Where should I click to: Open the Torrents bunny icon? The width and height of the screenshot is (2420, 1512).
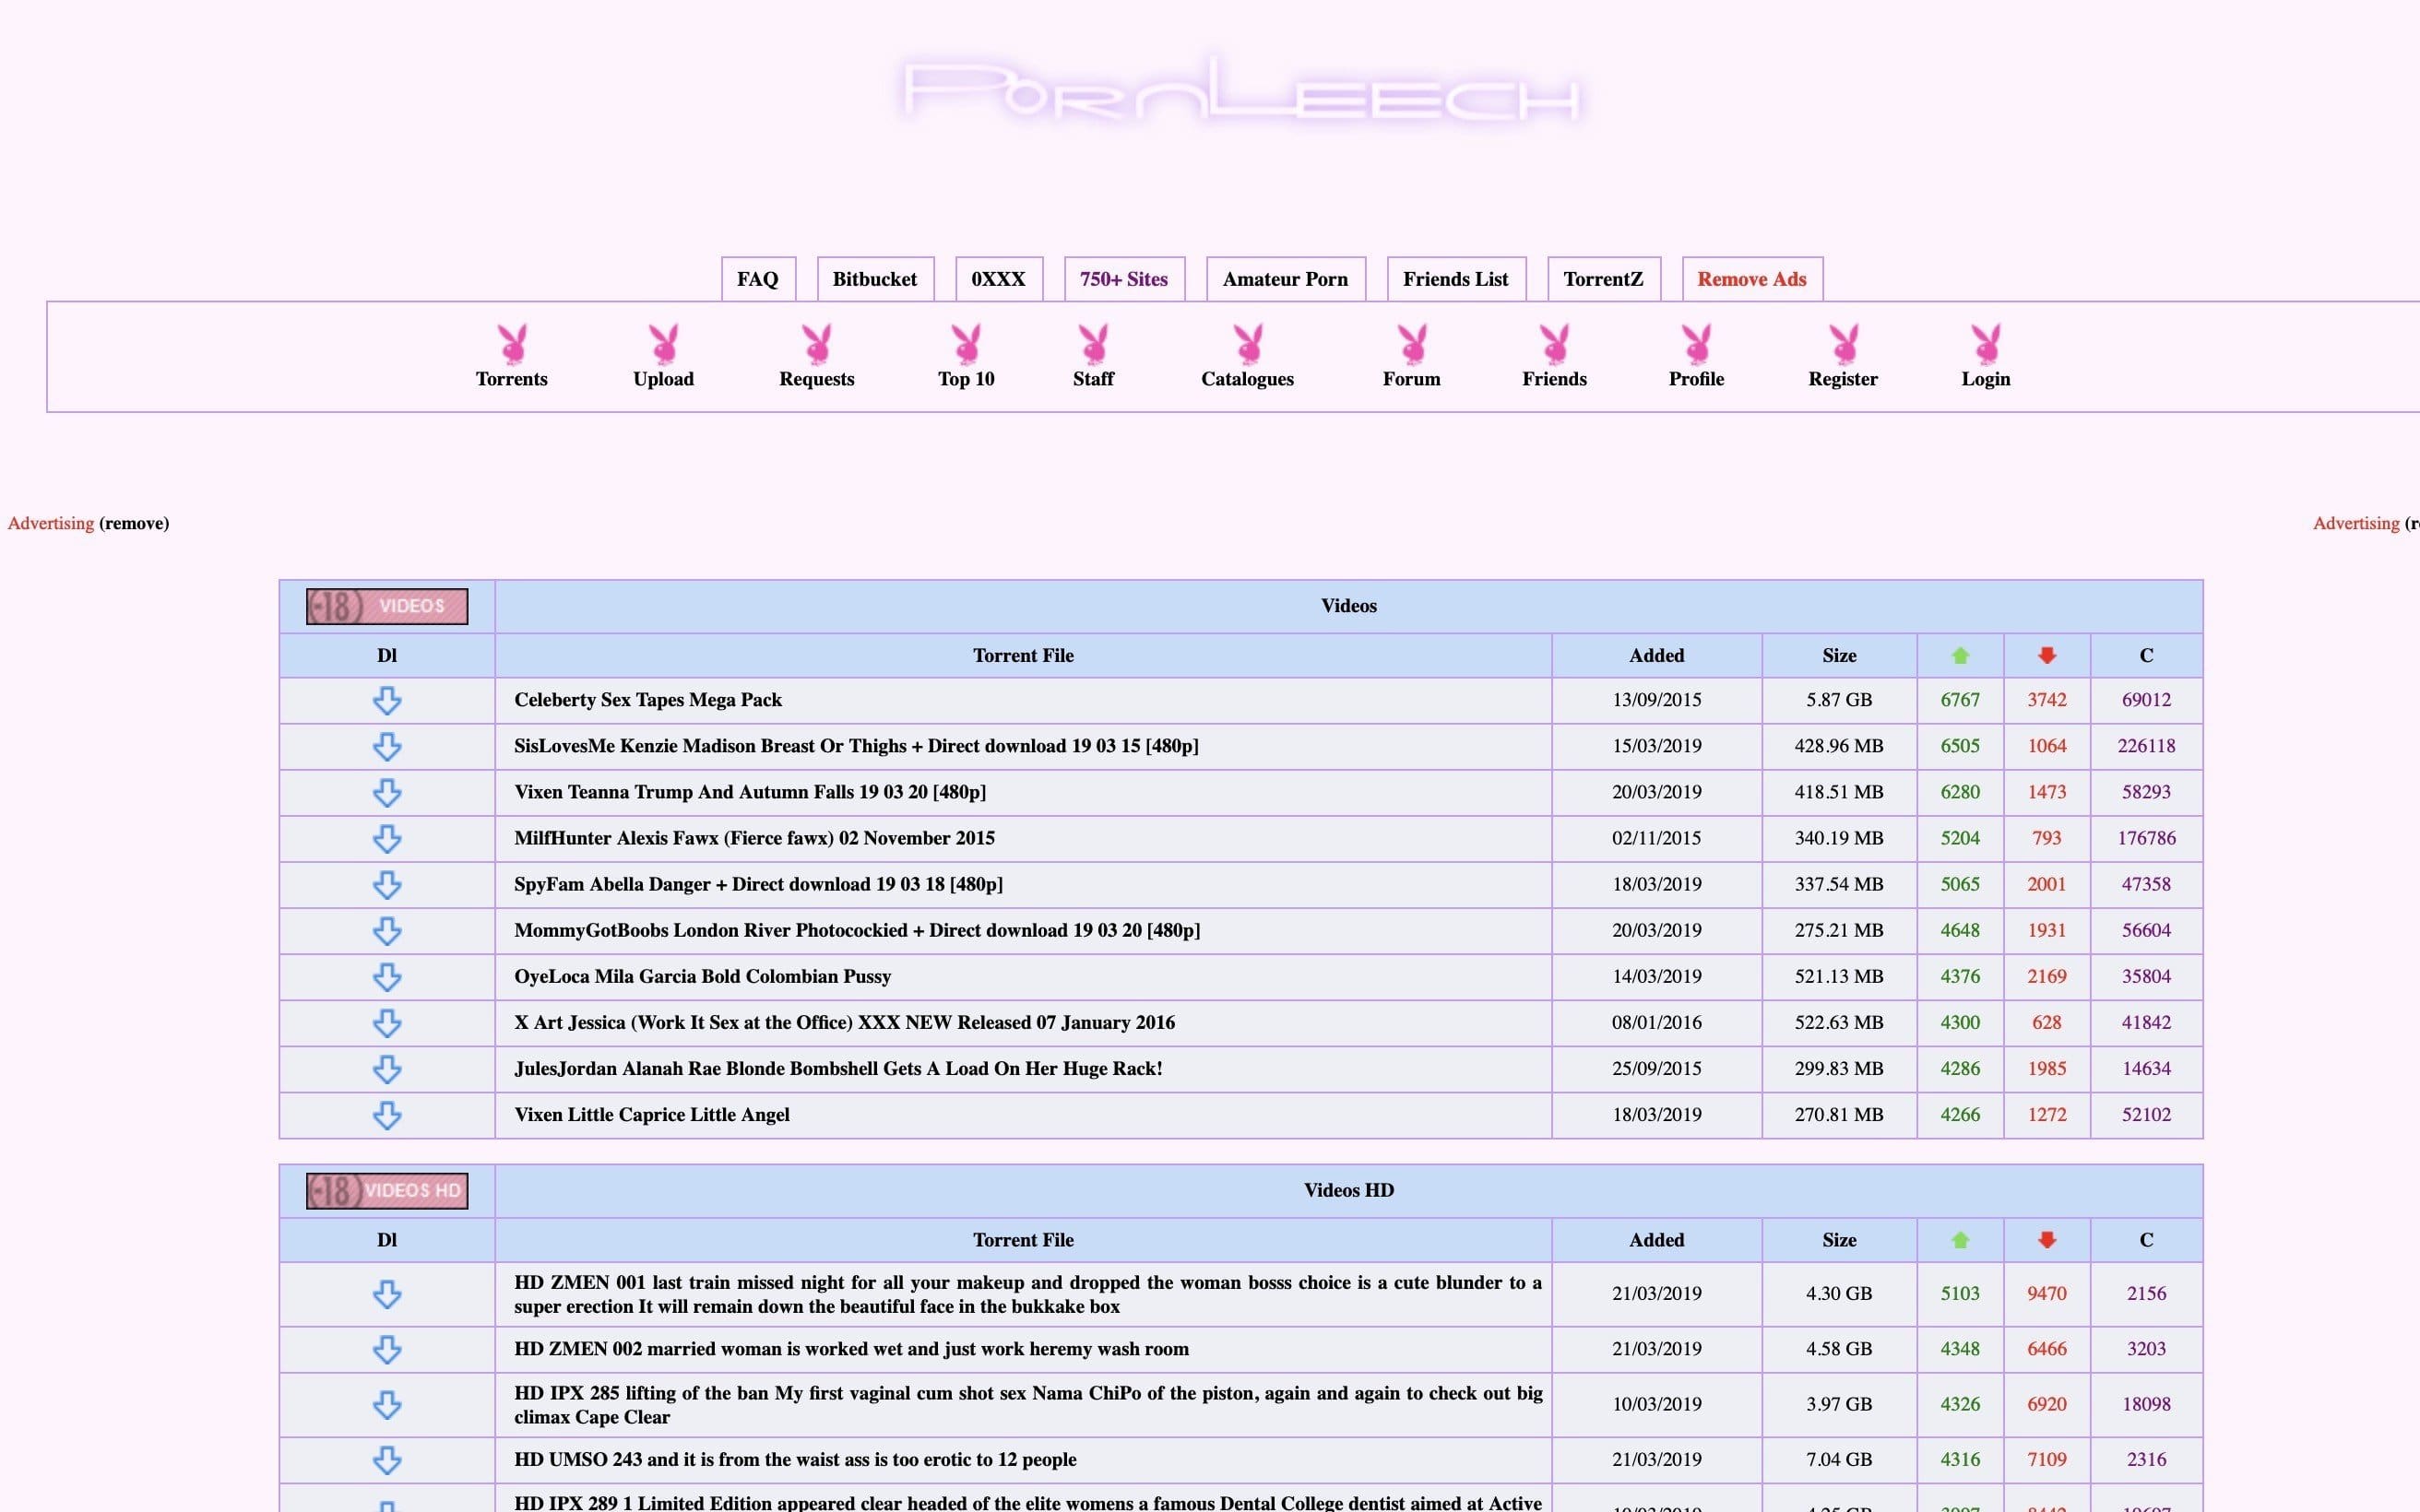[512, 343]
